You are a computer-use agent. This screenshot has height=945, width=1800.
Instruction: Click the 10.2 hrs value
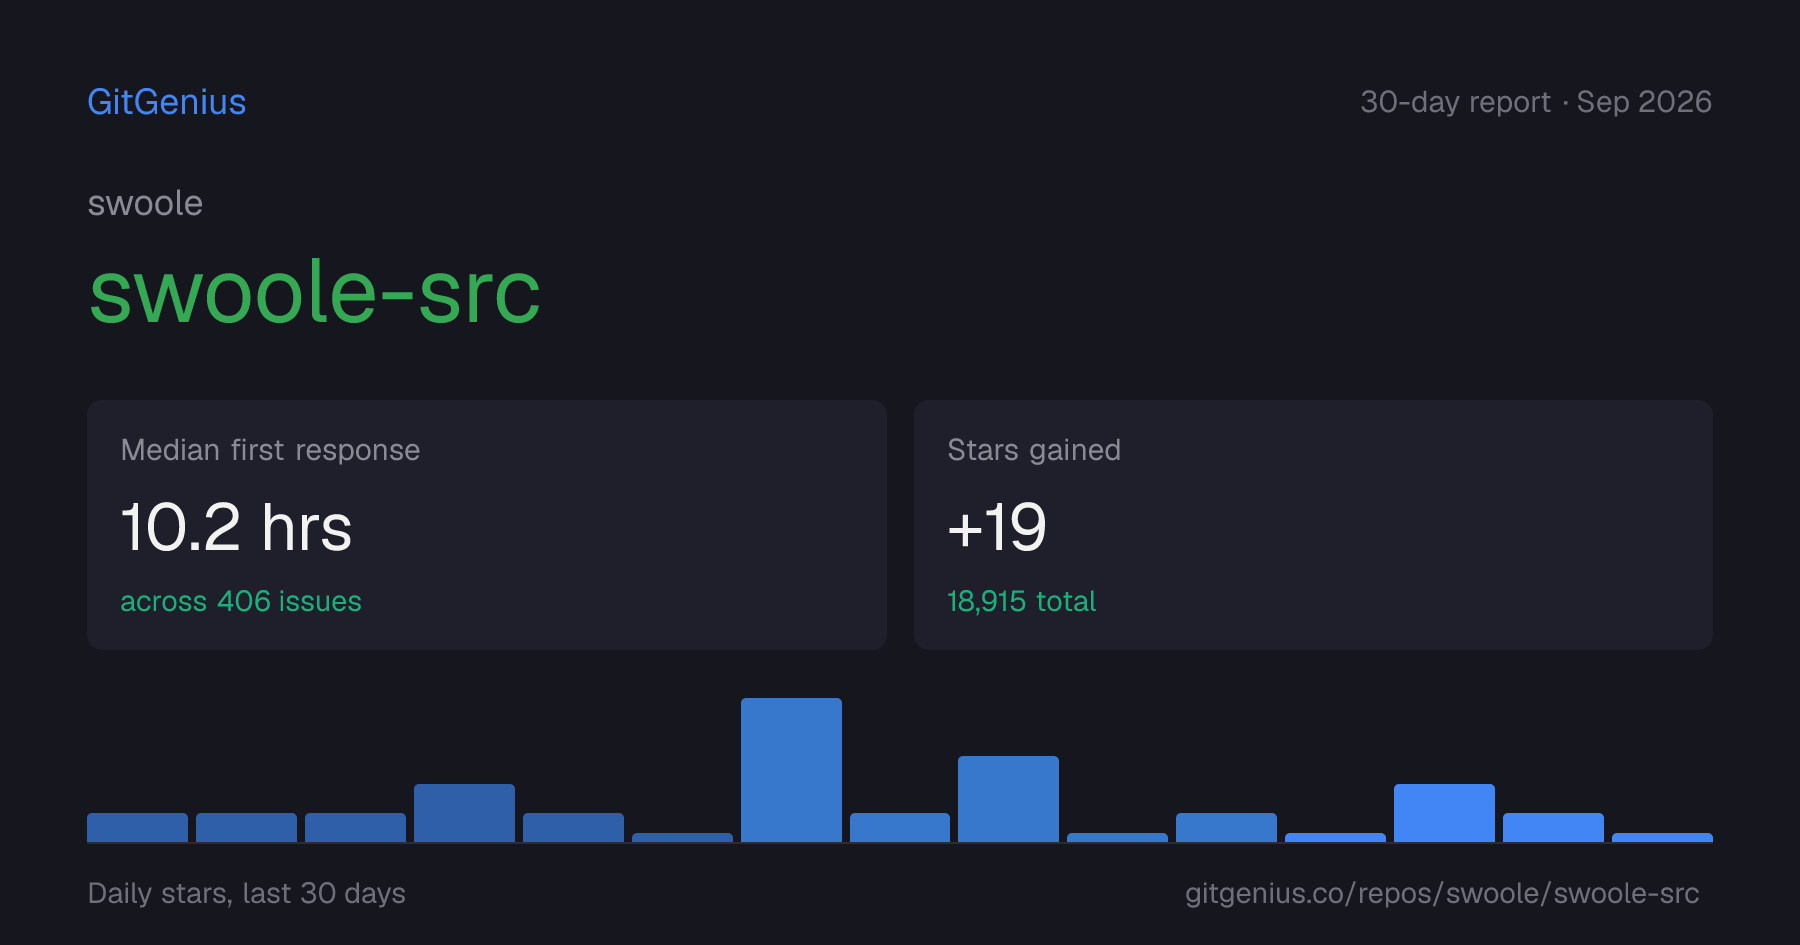236,527
